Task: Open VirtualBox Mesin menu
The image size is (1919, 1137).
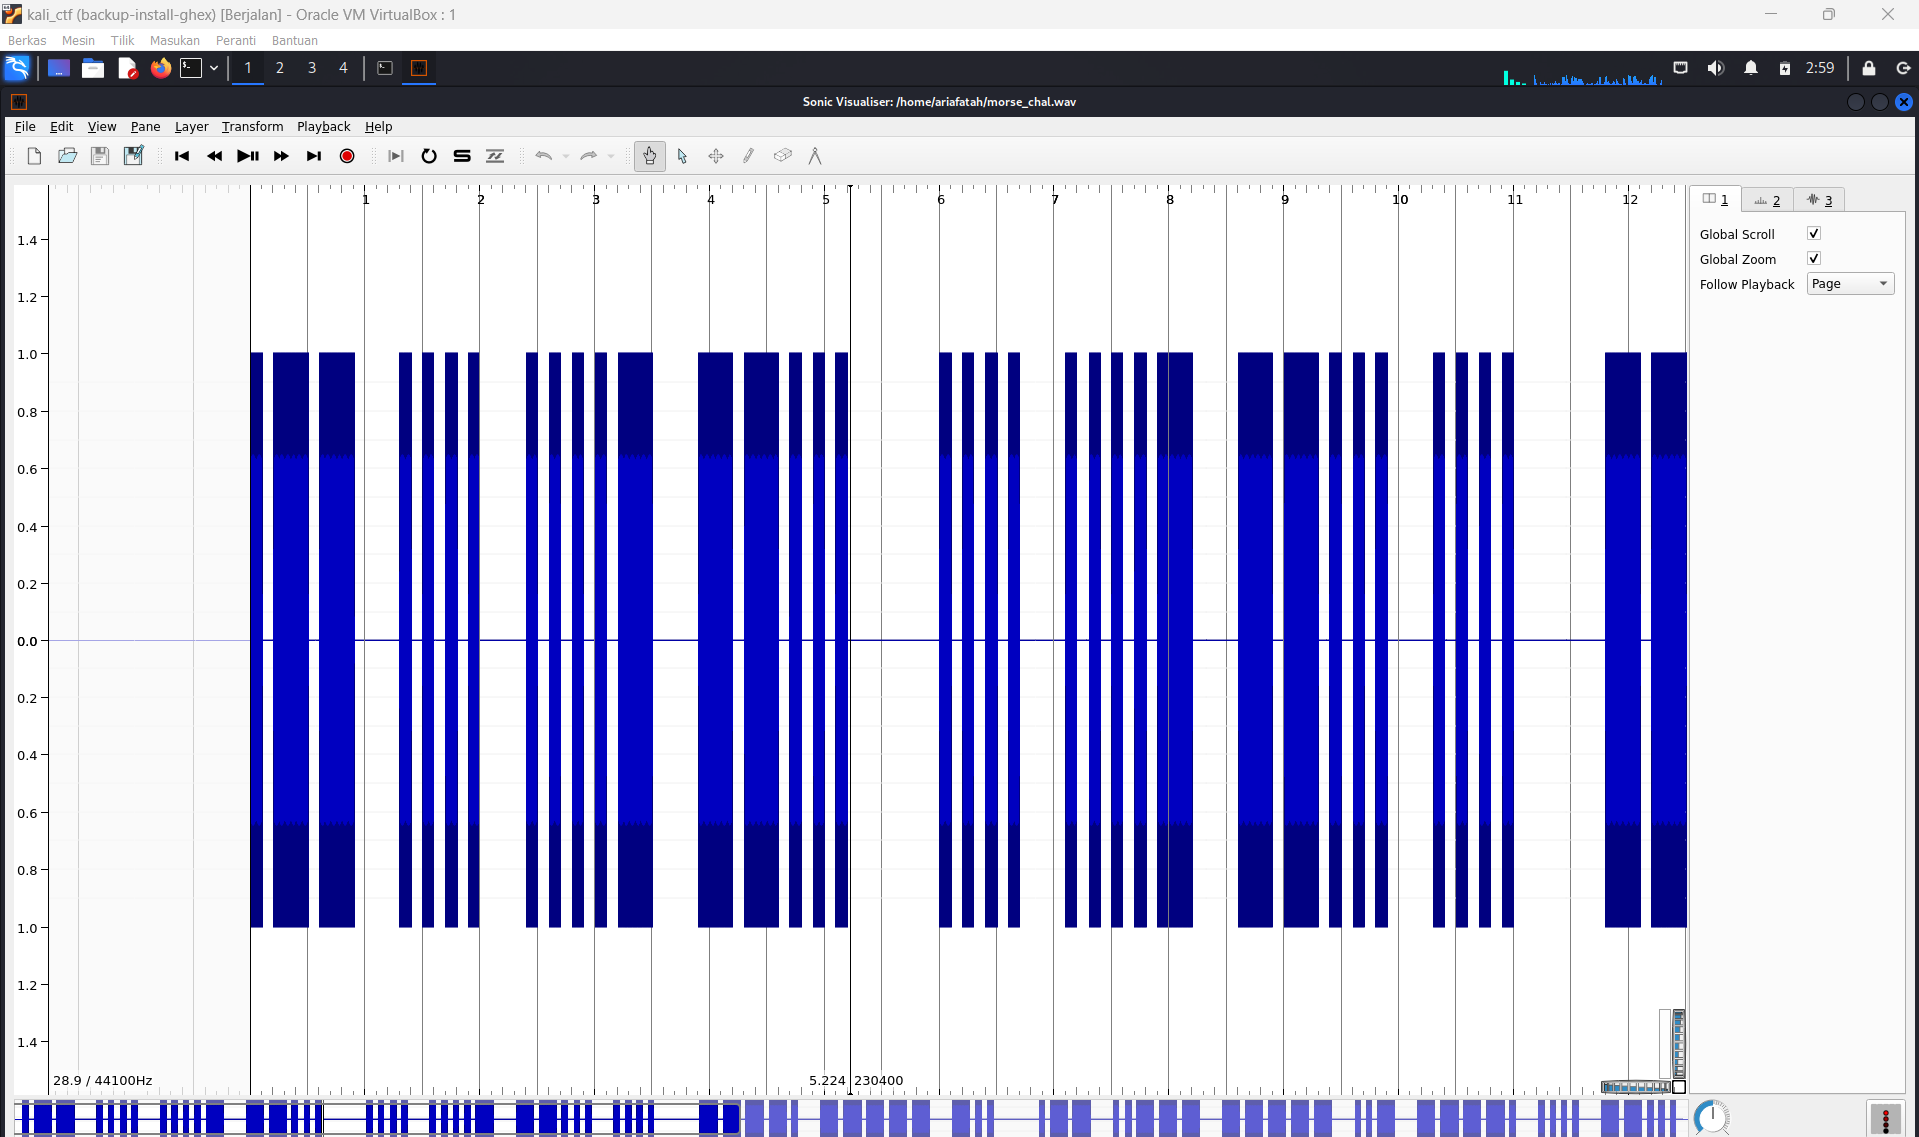Action: click(x=78, y=41)
